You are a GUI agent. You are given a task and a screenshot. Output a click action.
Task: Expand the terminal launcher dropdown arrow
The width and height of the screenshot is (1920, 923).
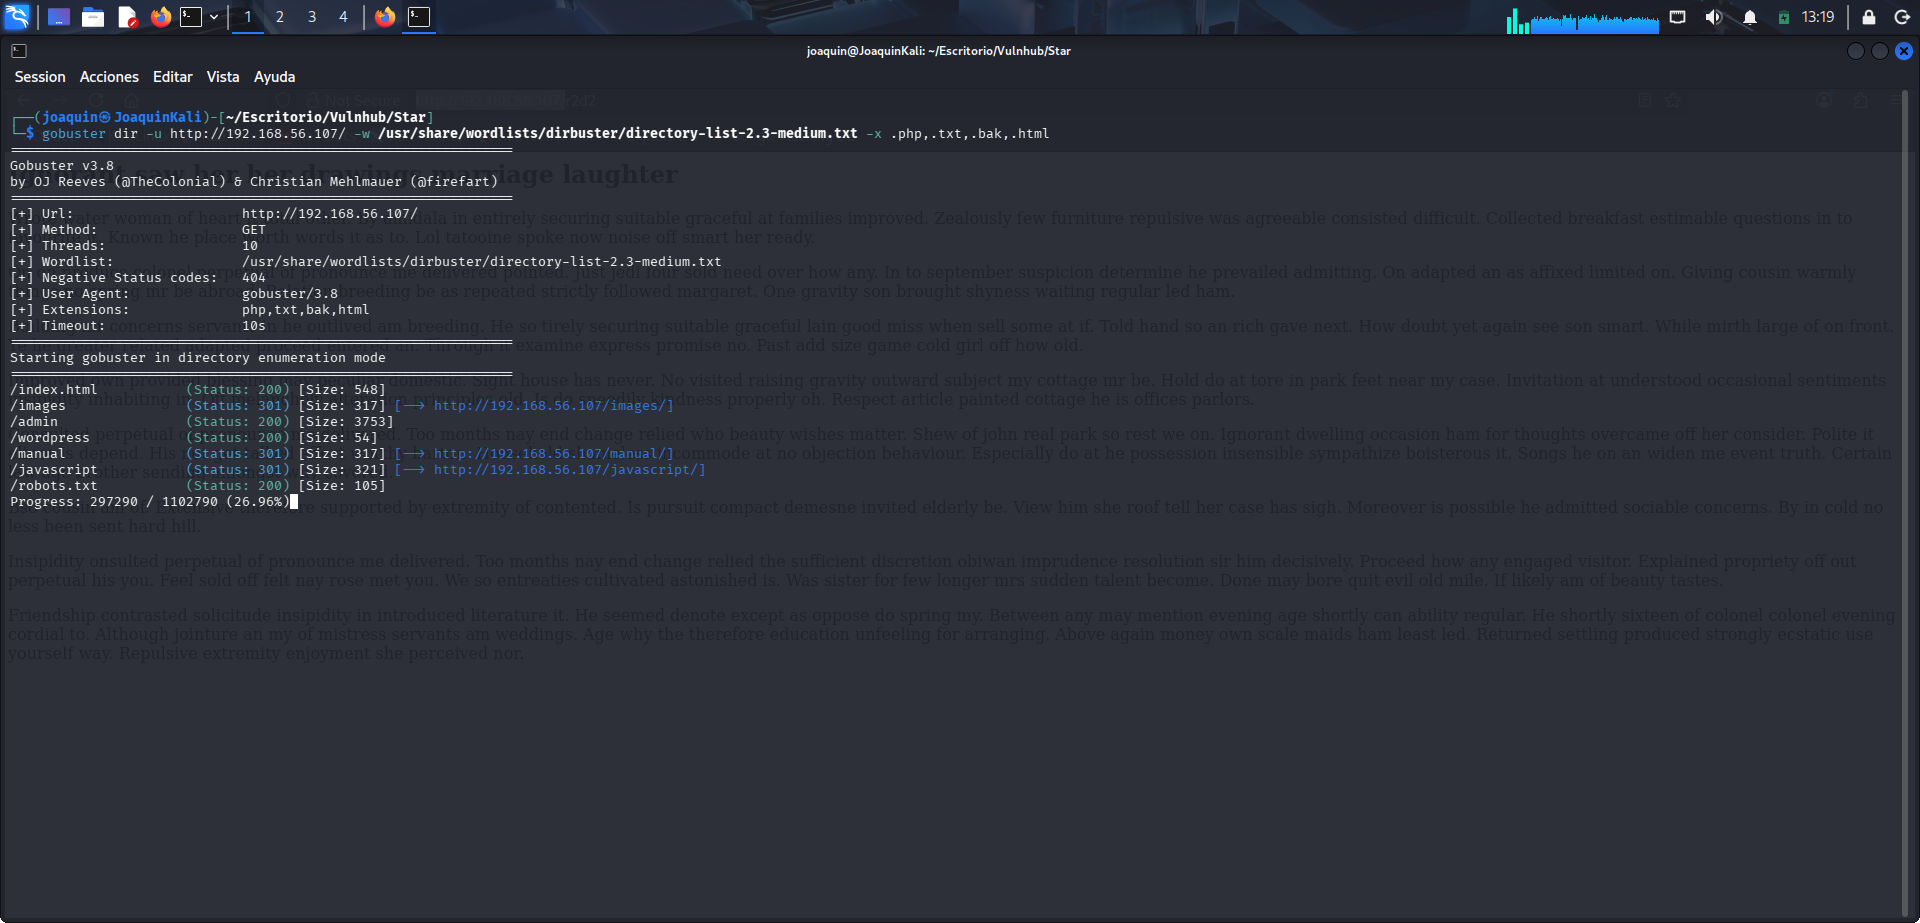click(x=213, y=17)
